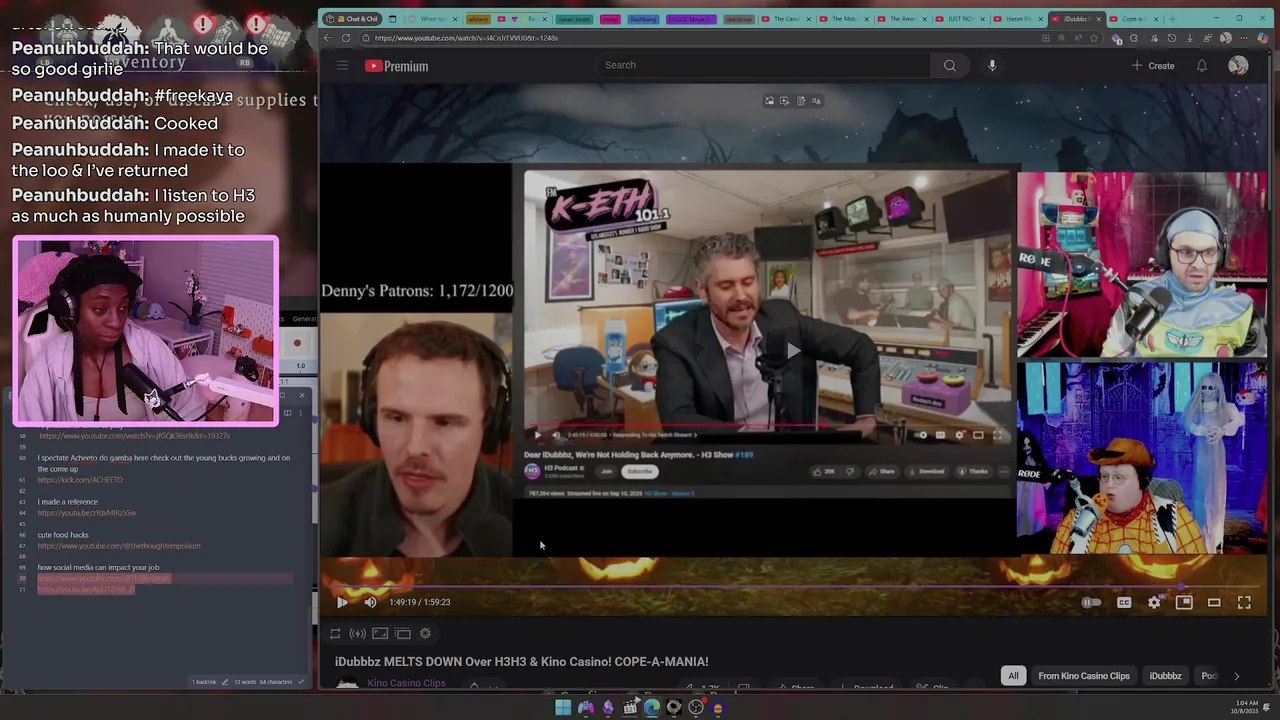The width and height of the screenshot is (1280, 720).
Task: Expand more filter chips with right arrow
Action: 1236,676
